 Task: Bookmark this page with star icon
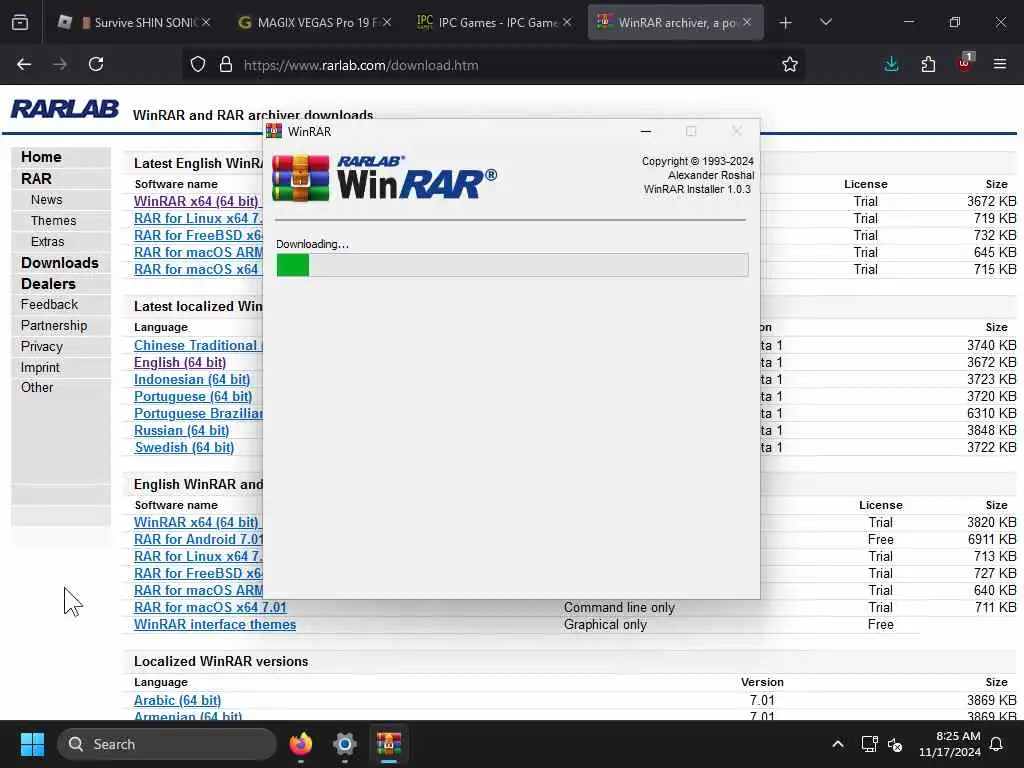pos(790,65)
